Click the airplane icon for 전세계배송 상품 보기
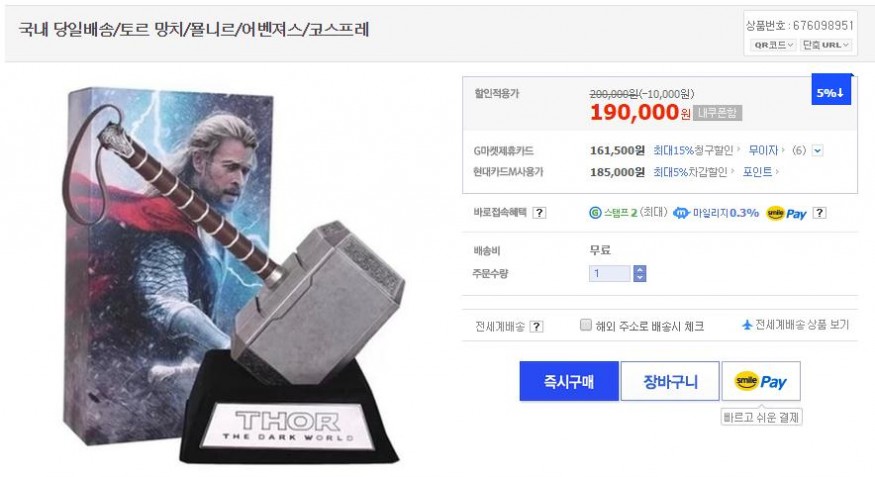Image resolution: width=875 pixels, height=477 pixels. [x=747, y=325]
